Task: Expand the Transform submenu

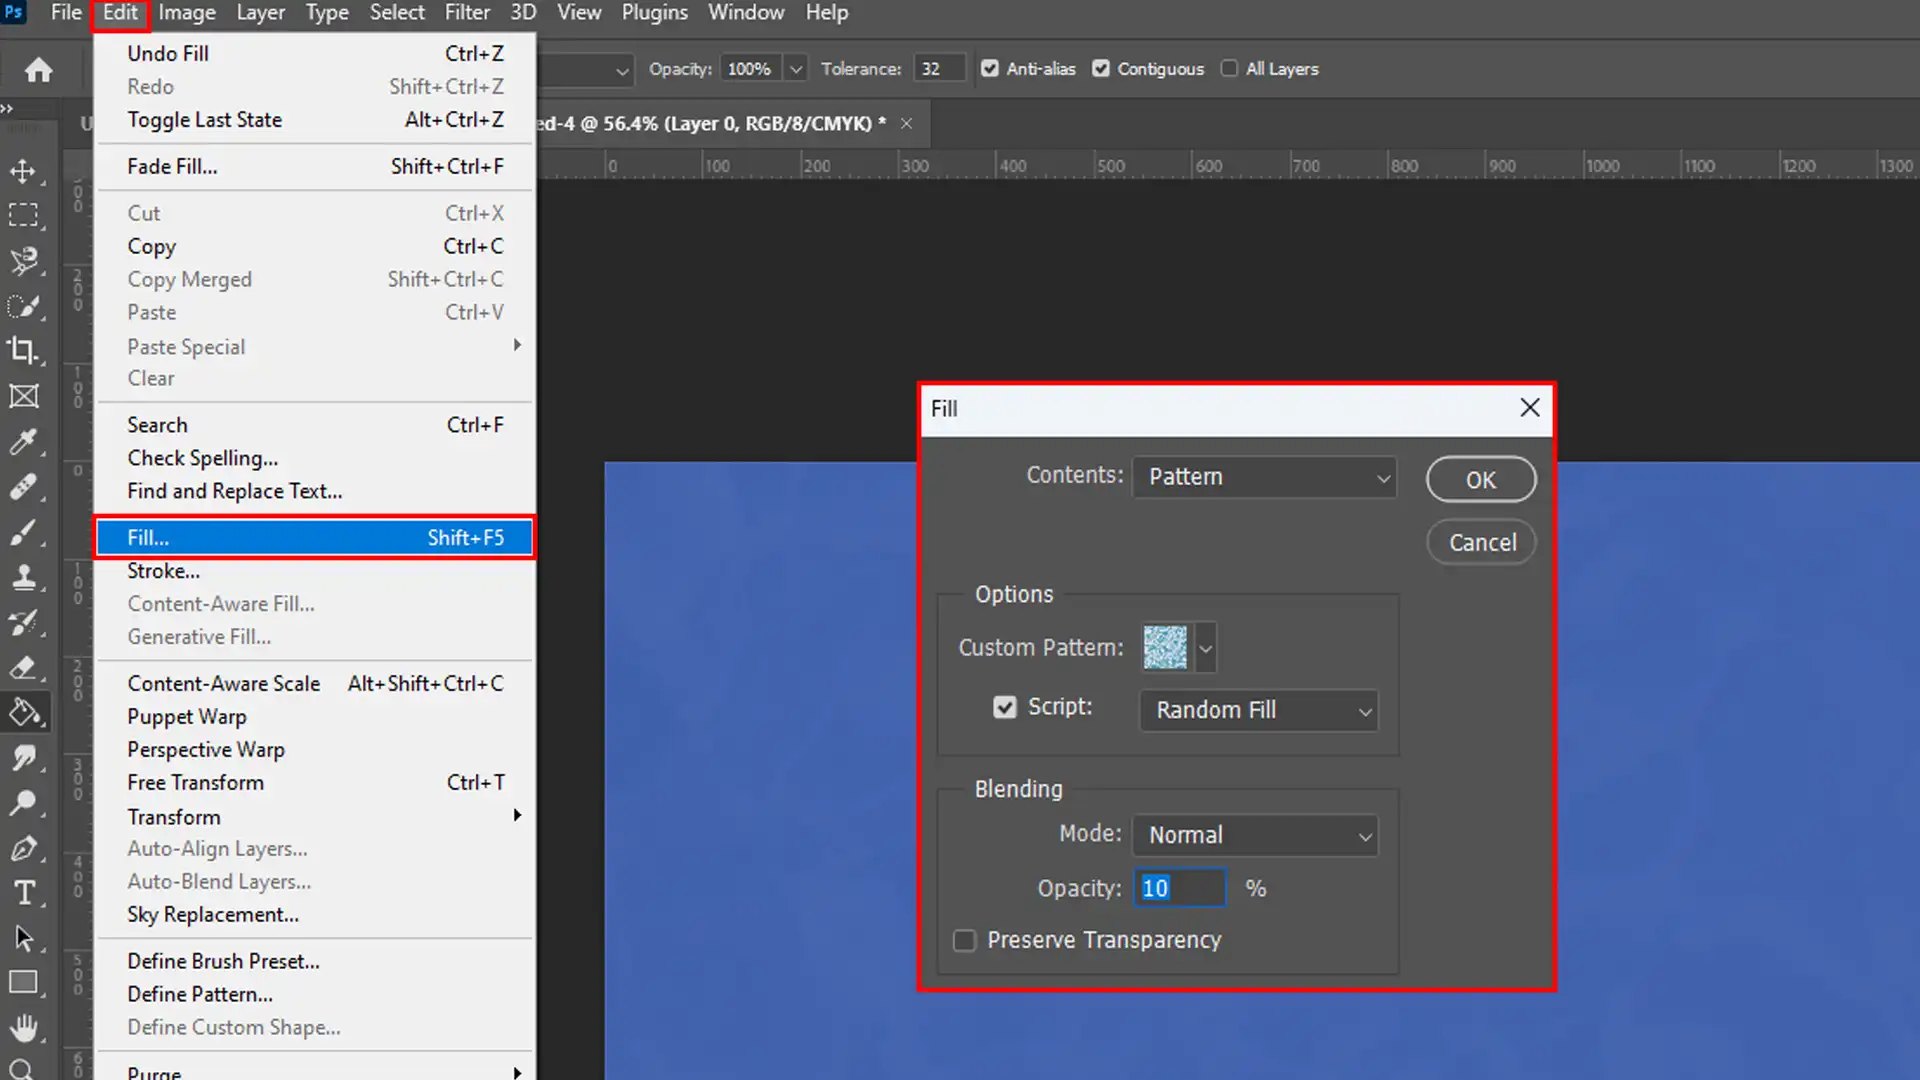Action: tap(315, 817)
